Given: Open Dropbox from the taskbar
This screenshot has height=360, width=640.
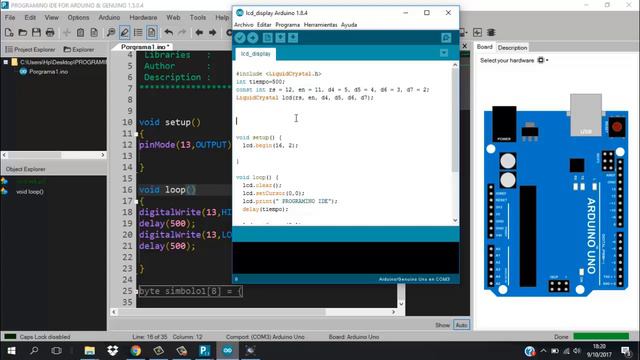Looking at the screenshot, I should [x=113, y=351].
